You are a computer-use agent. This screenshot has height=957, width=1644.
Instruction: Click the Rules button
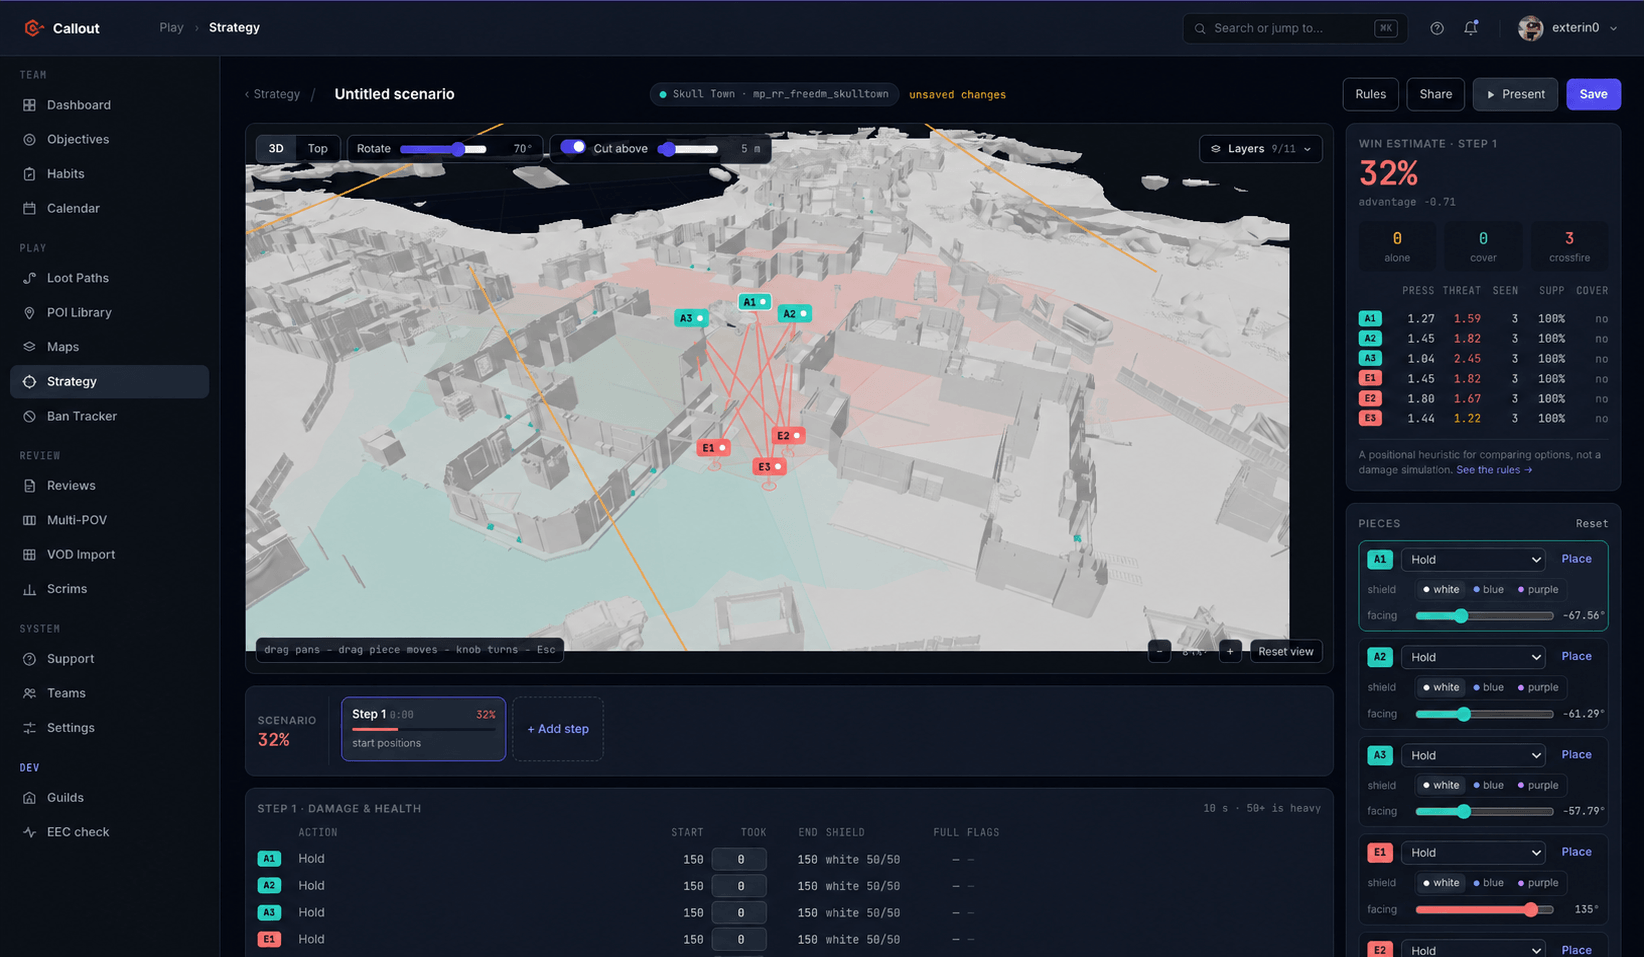(1370, 94)
